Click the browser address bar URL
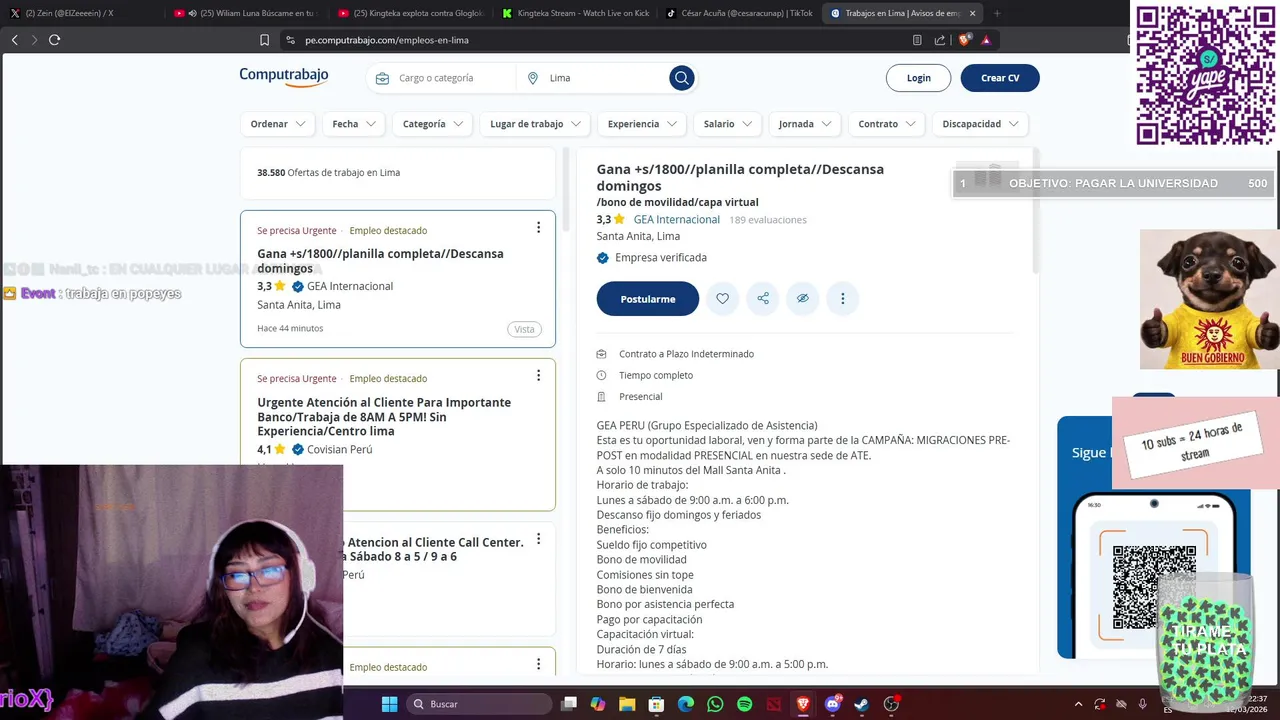 click(386, 40)
